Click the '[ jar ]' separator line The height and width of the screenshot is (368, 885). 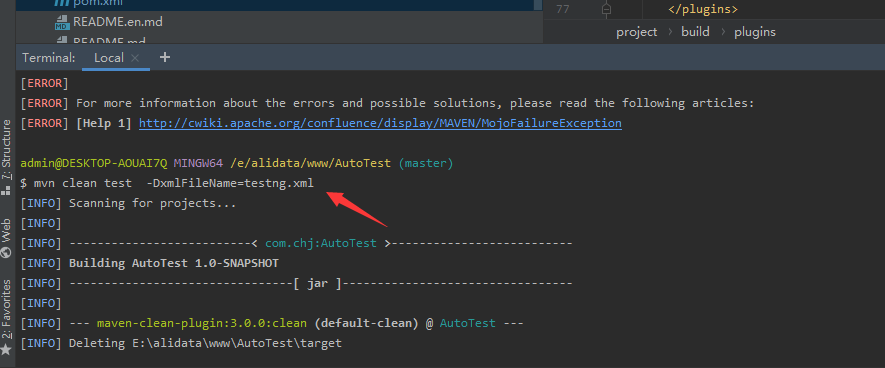click(x=296, y=283)
